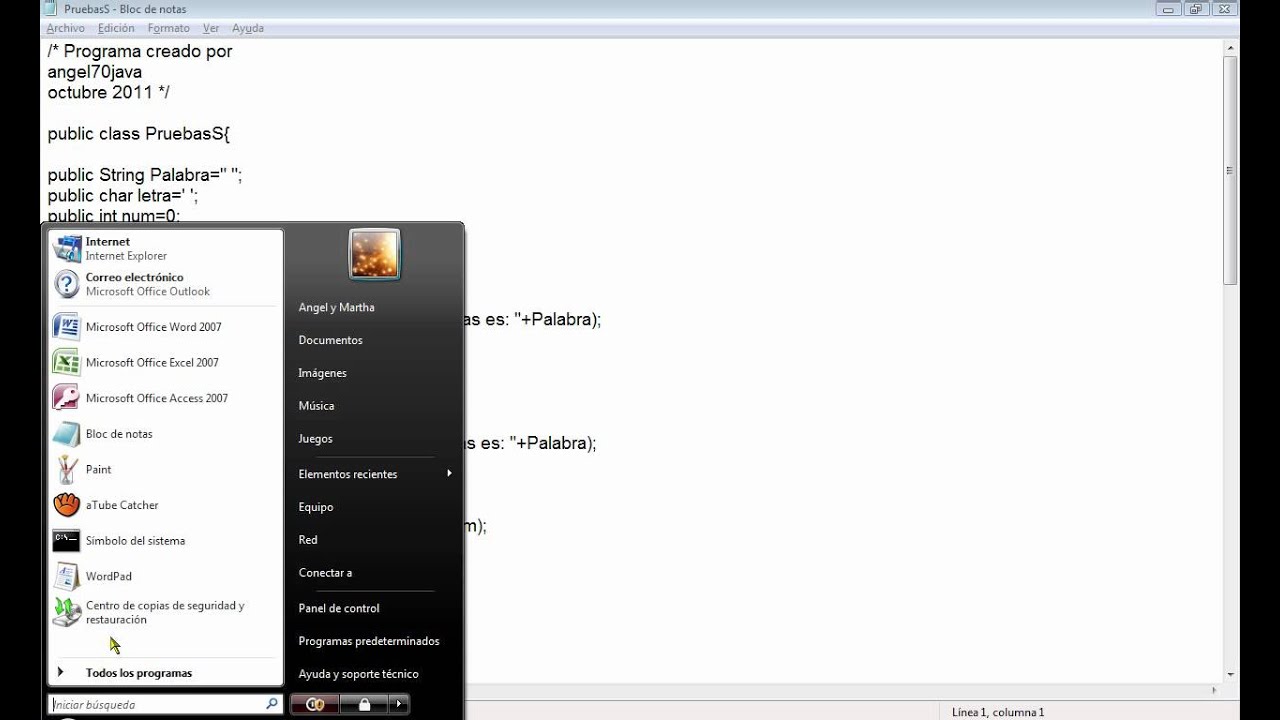Click Notepad vertical scrollbar thumb
Screen dimensions: 1280x720
pos(1231,172)
